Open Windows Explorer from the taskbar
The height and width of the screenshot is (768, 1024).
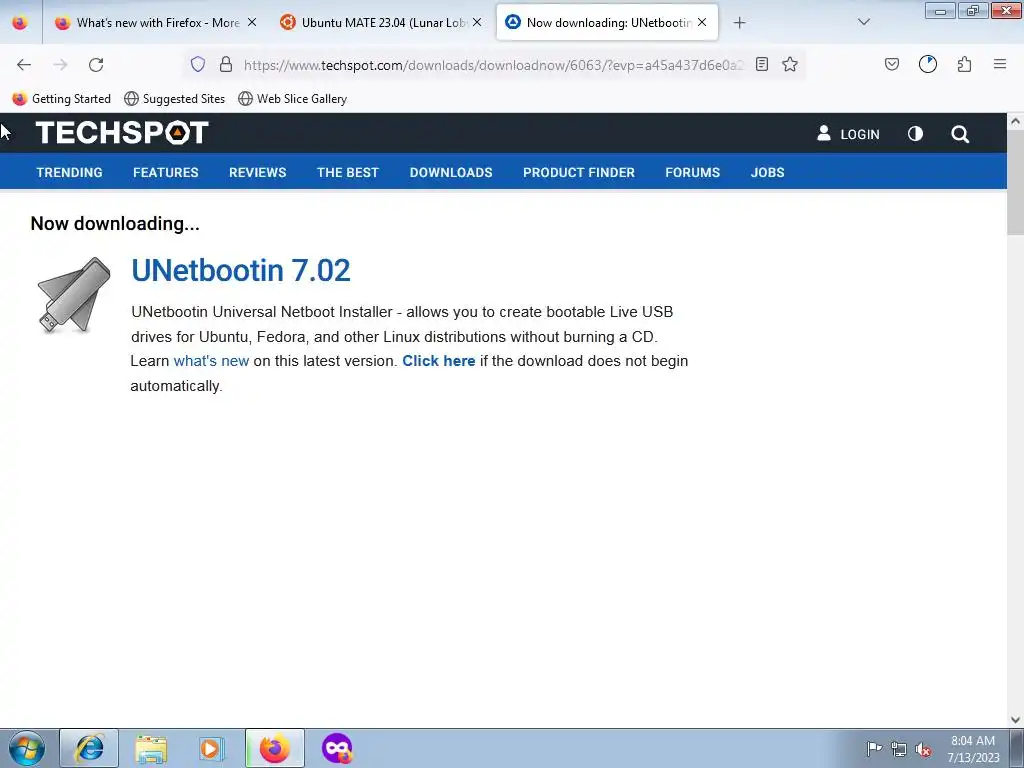[x=151, y=748]
